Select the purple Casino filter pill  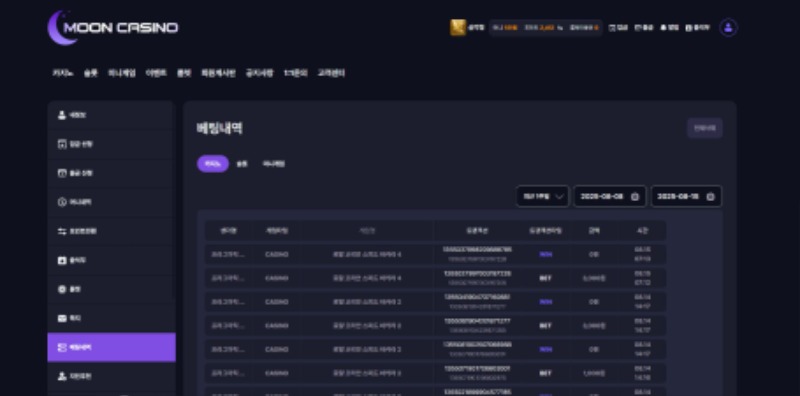tap(213, 164)
